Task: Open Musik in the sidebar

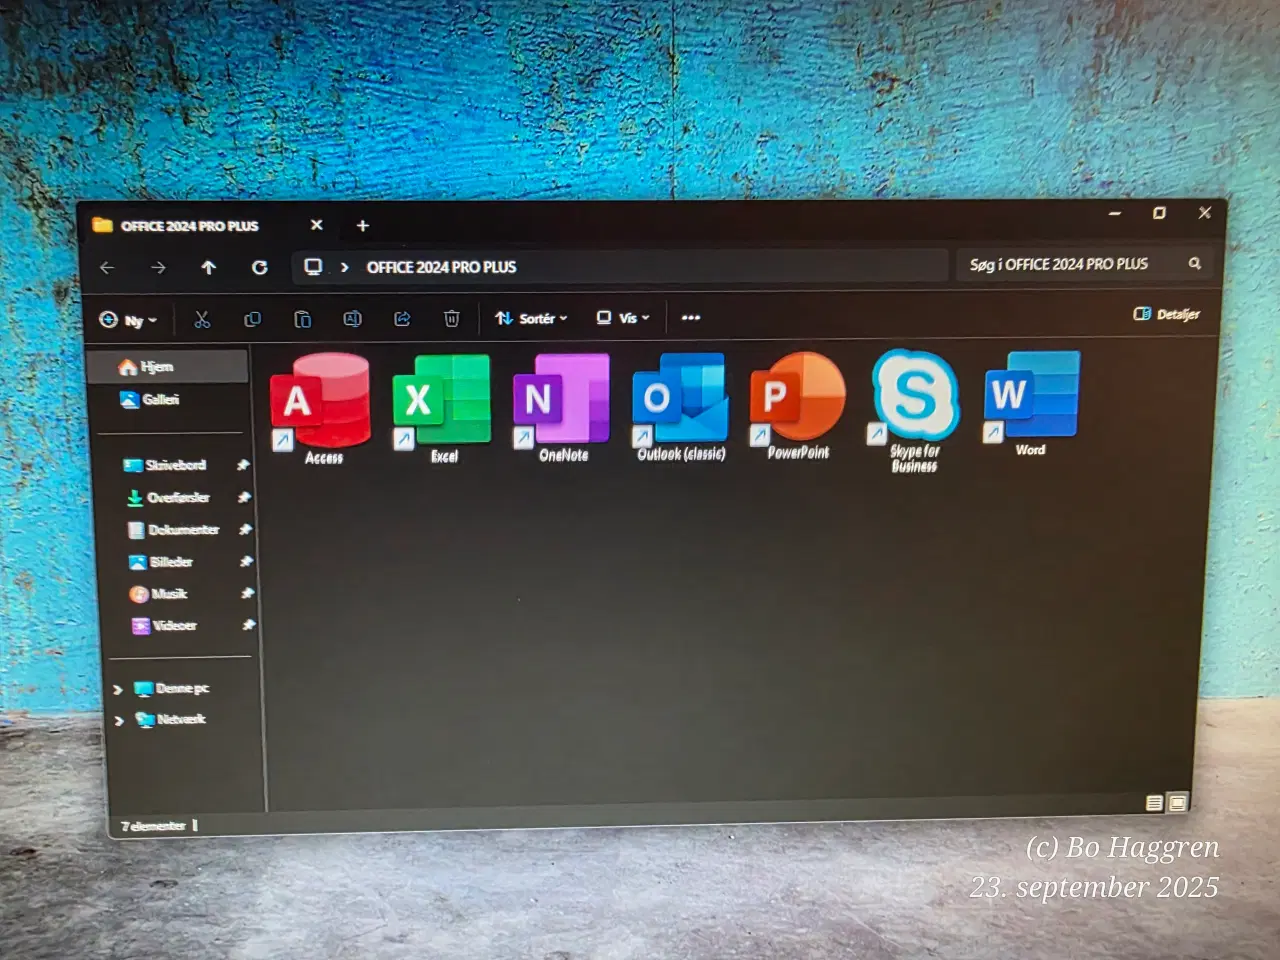Action: point(158,594)
